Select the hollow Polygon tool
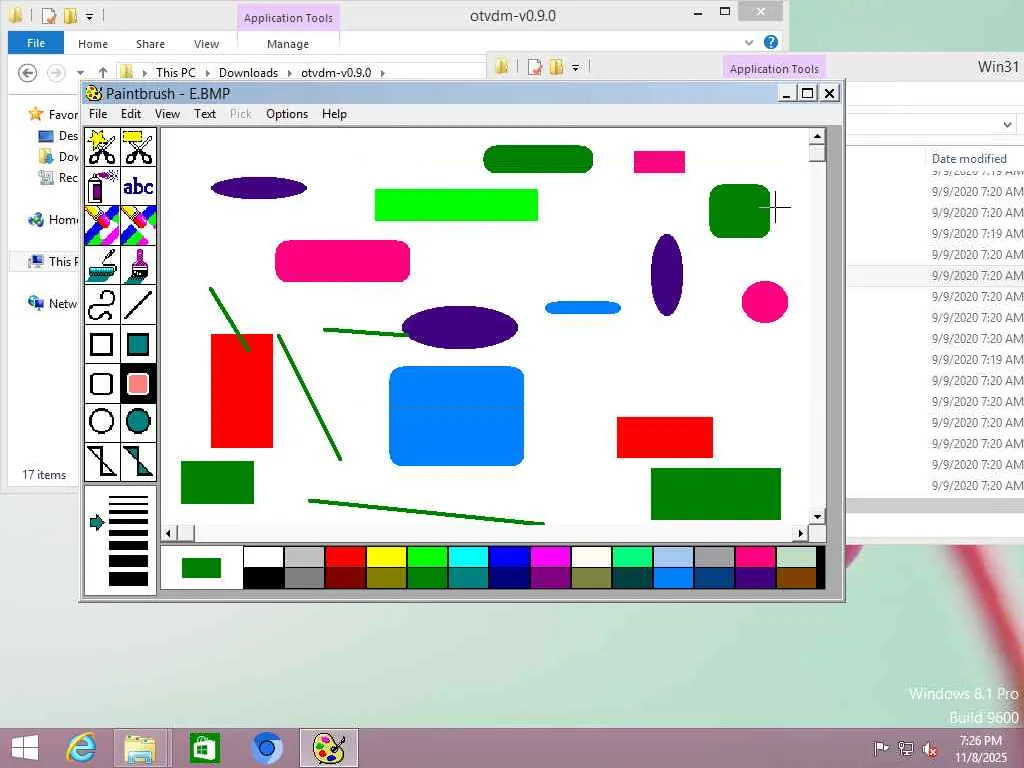Image resolution: width=1024 pixels, height=768 pixels. [102, 461]
